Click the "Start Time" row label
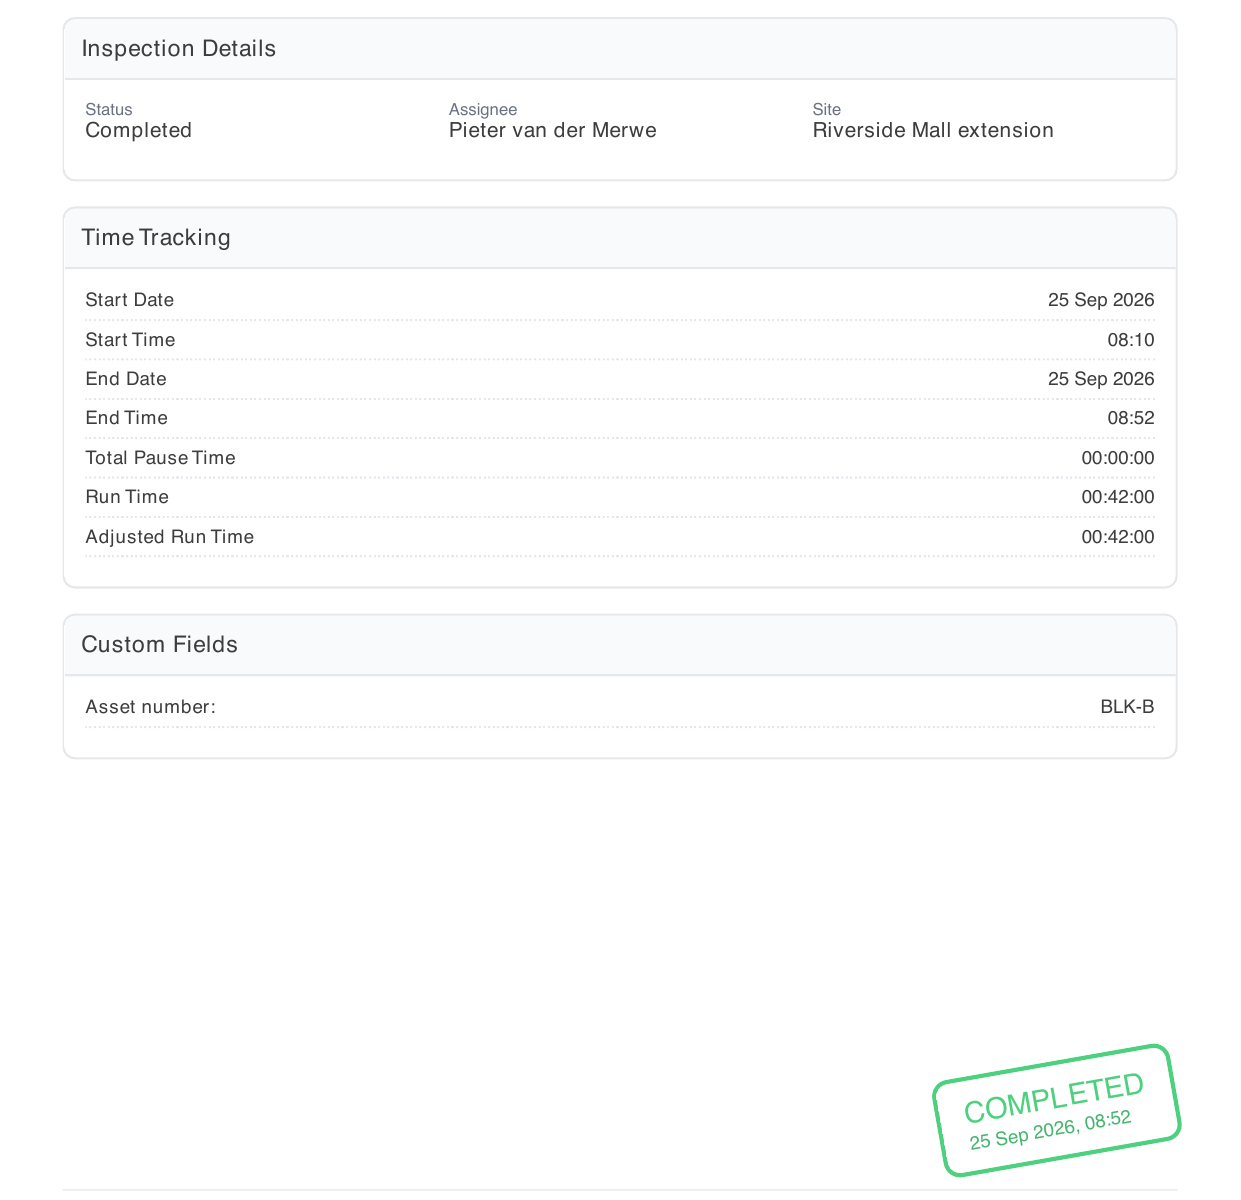This screenshot has height=1200, width=1241. pyautogui.click(x=131, y=340)
